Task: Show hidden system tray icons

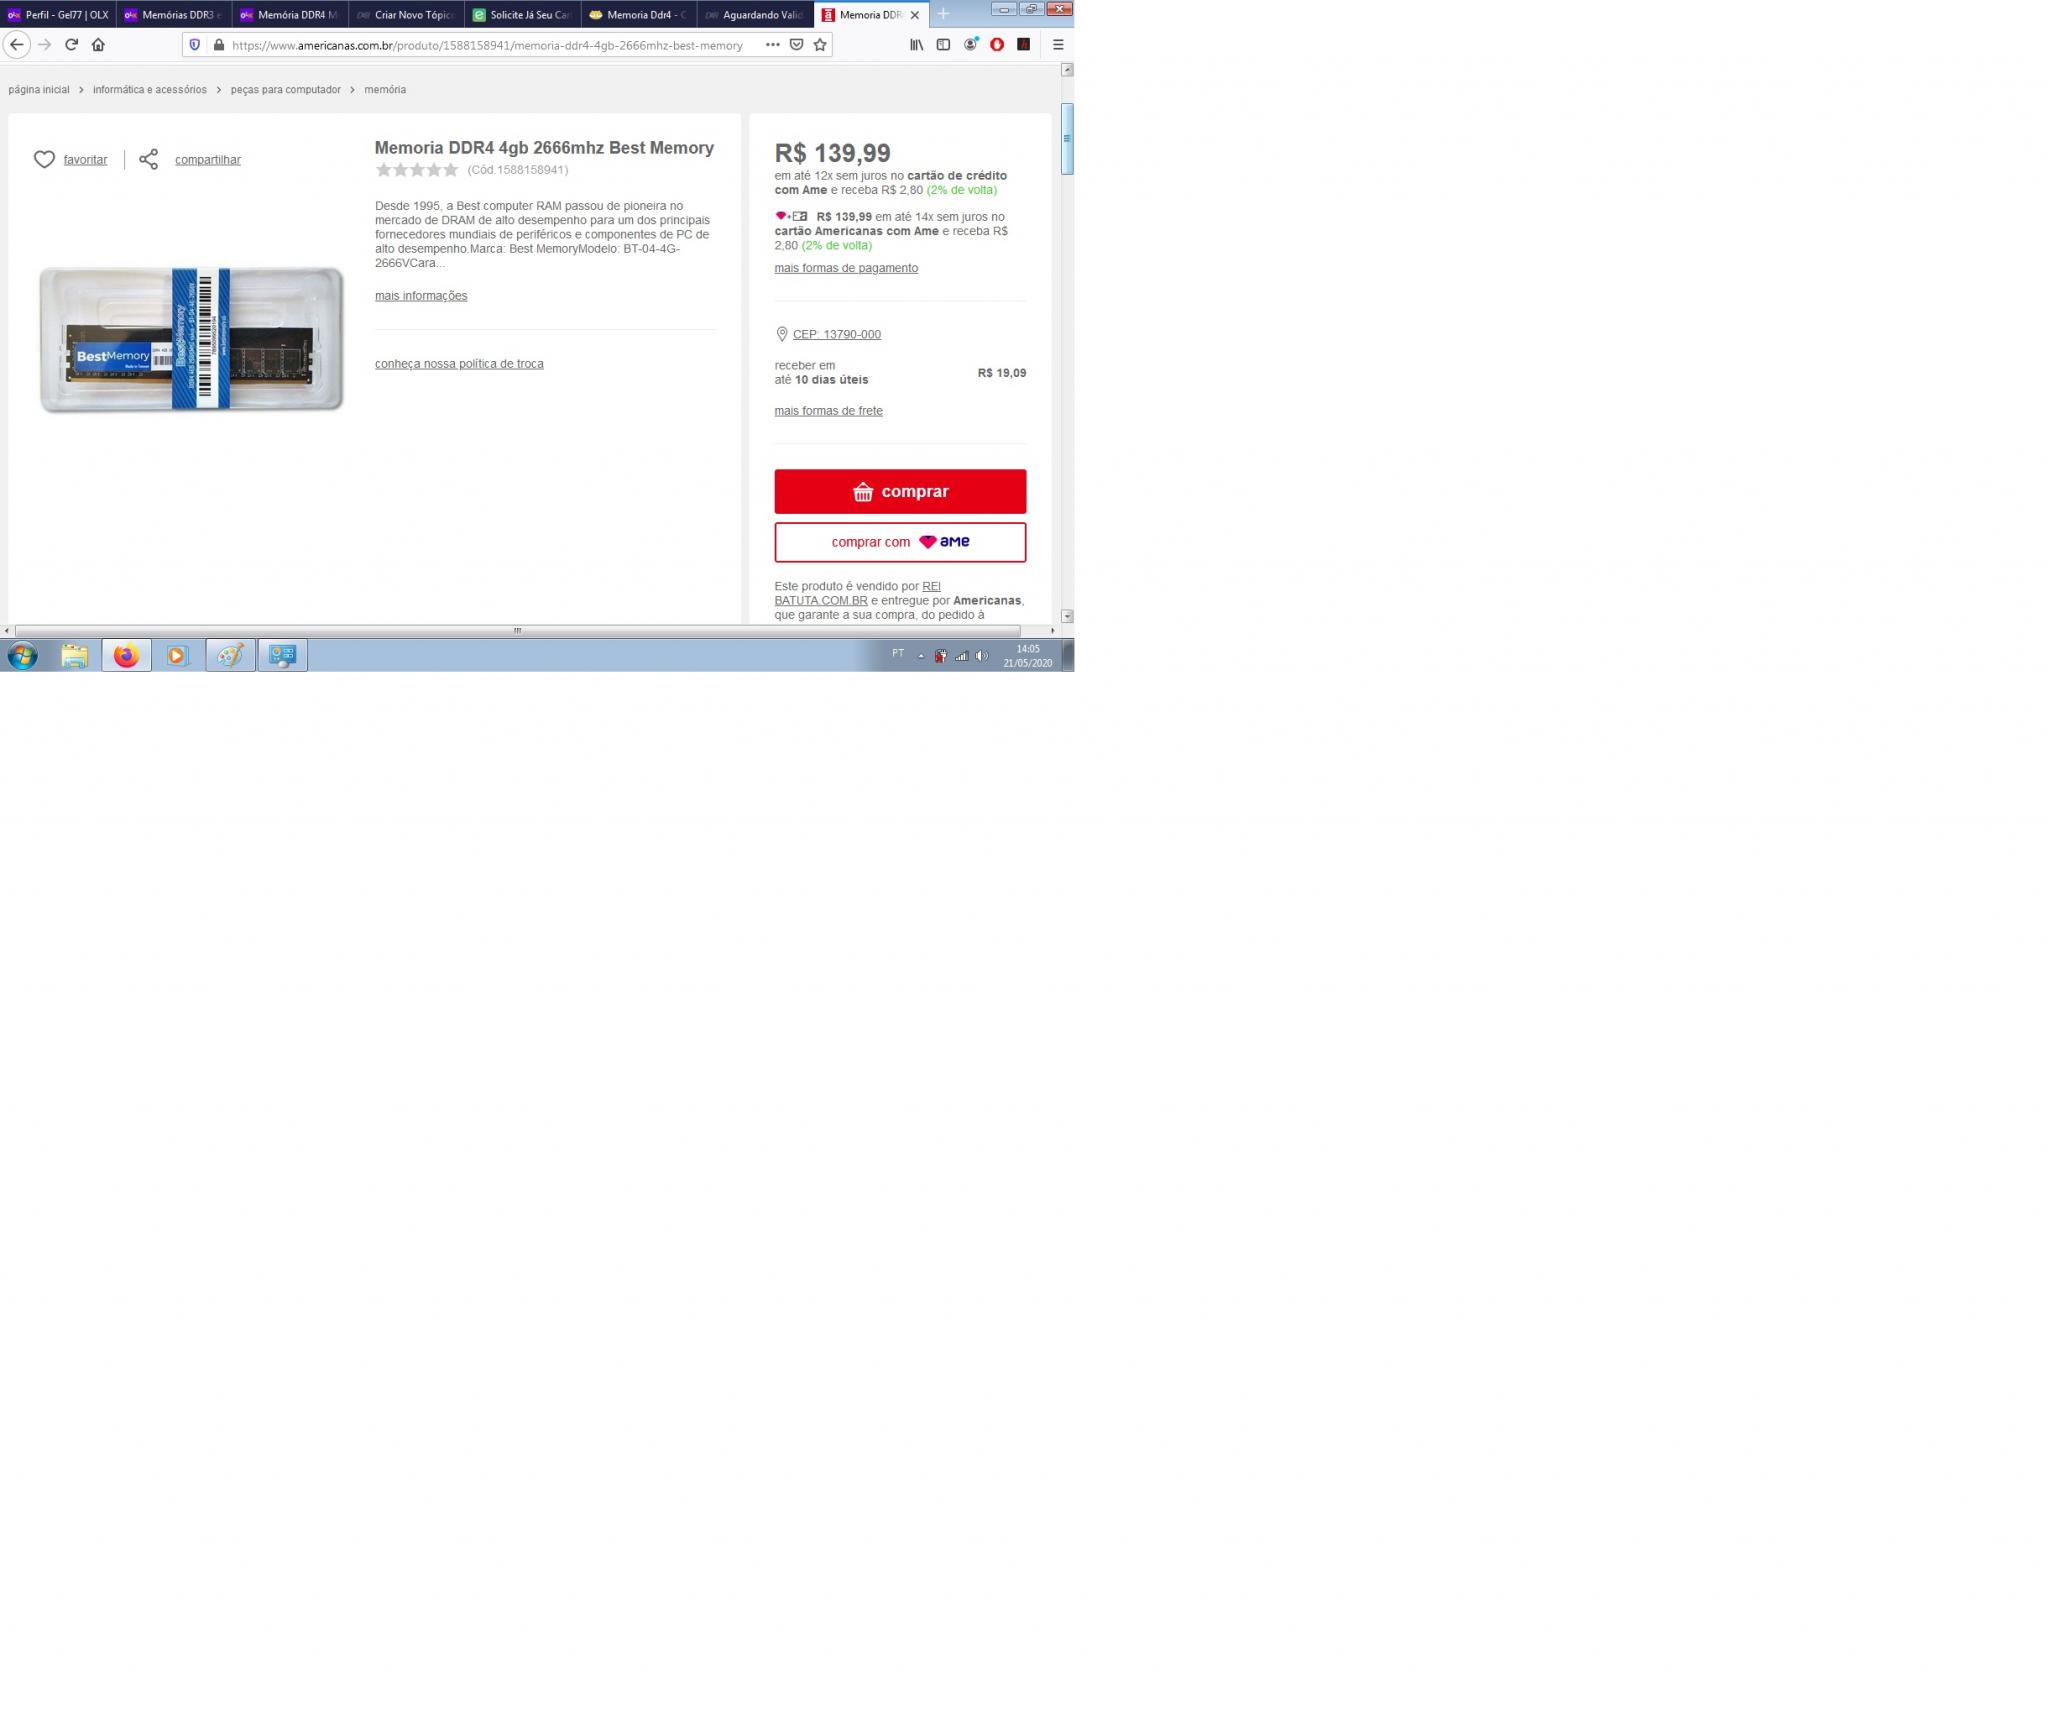Action: (x=921, y=656)
